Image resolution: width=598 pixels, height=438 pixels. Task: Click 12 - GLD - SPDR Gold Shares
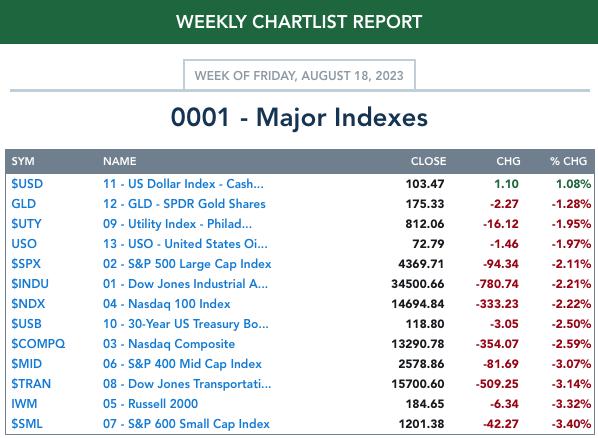184,204
